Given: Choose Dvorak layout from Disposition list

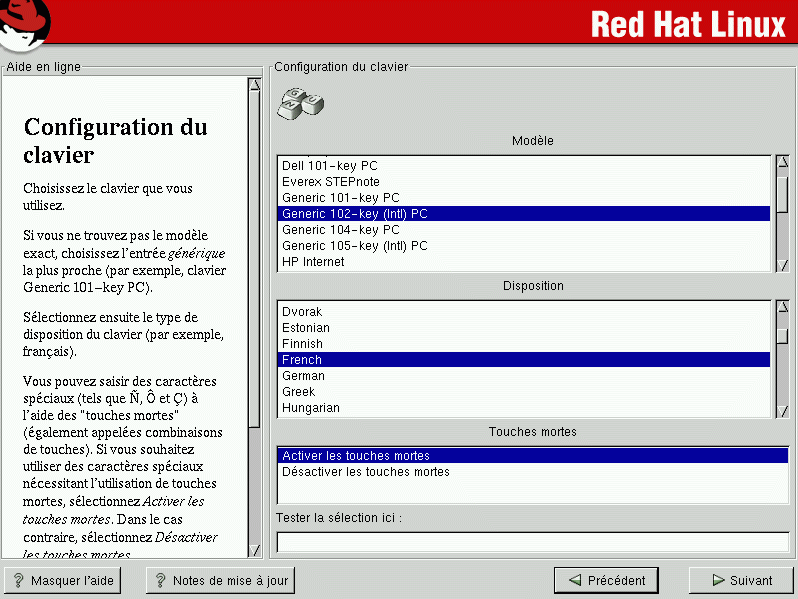Looking at the screenshot, I should 302,312.
